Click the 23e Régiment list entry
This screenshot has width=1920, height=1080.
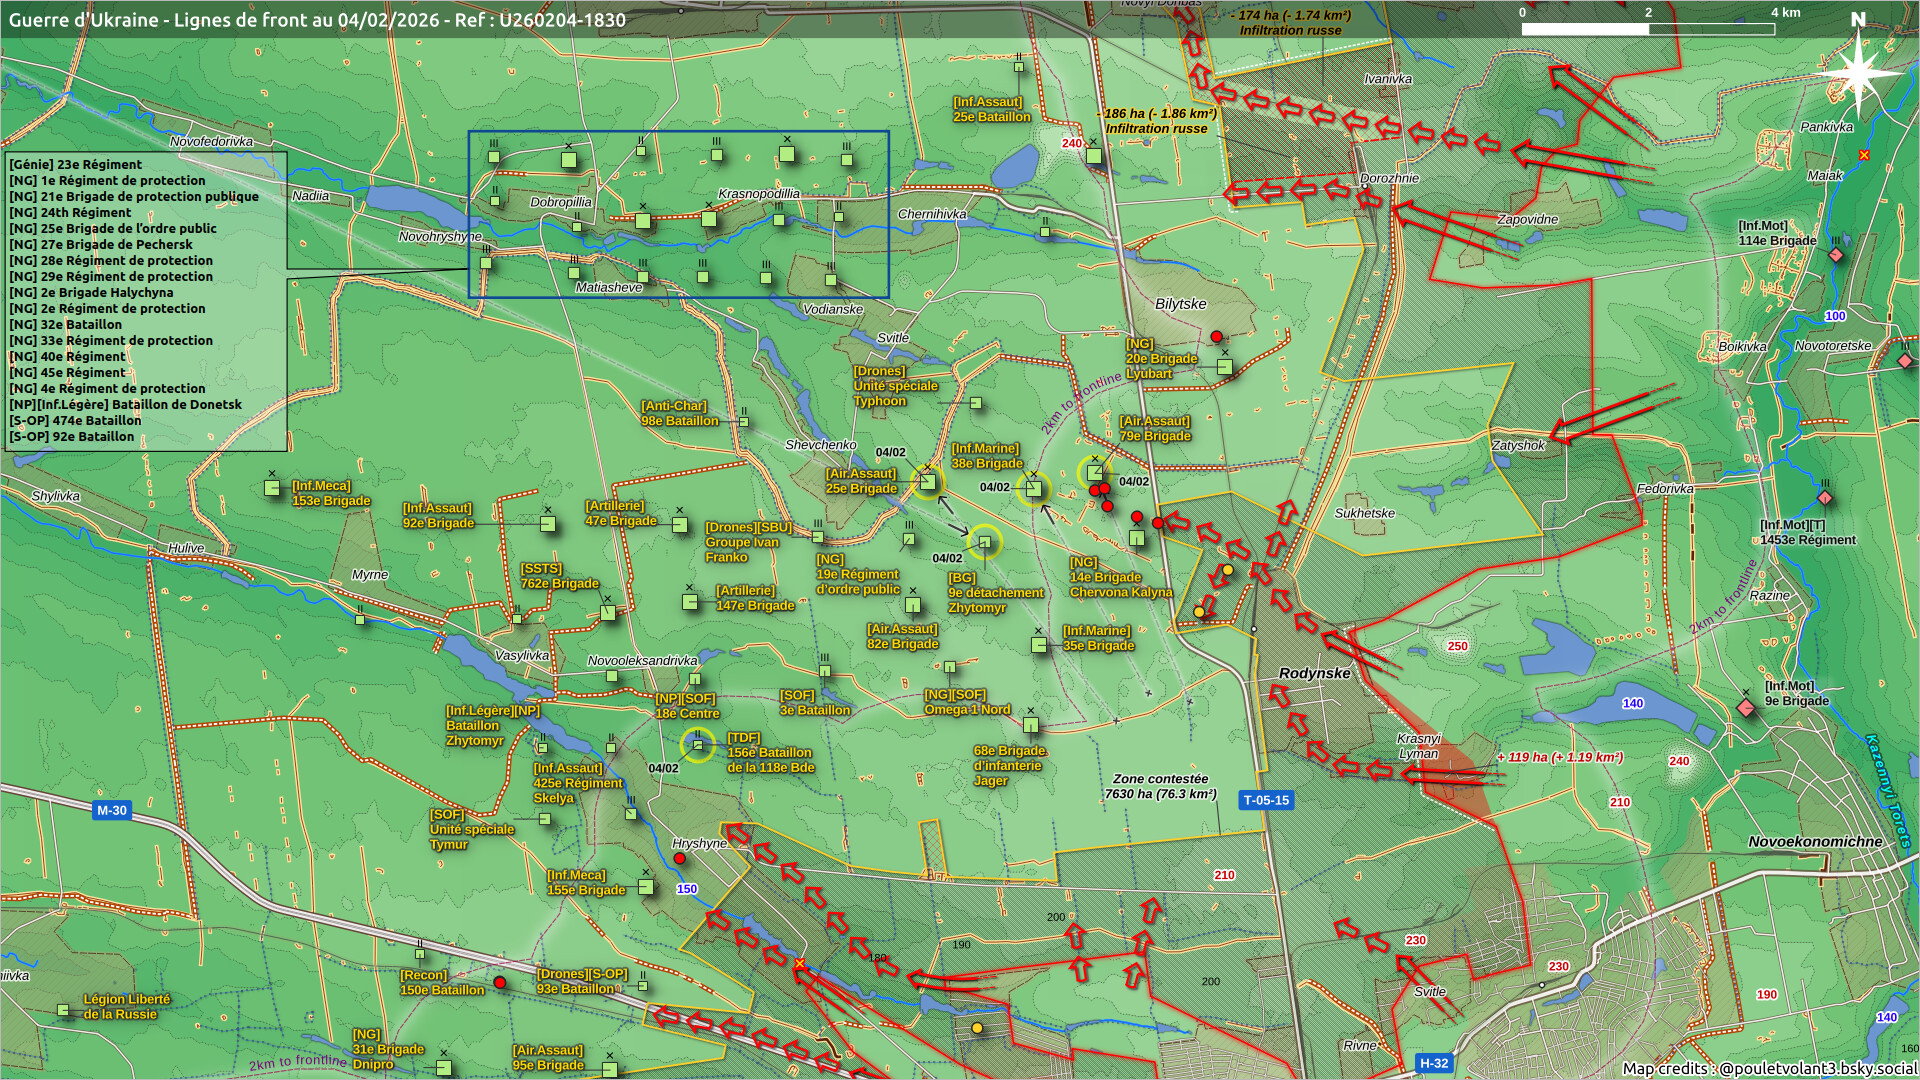[x=76, y=165]
